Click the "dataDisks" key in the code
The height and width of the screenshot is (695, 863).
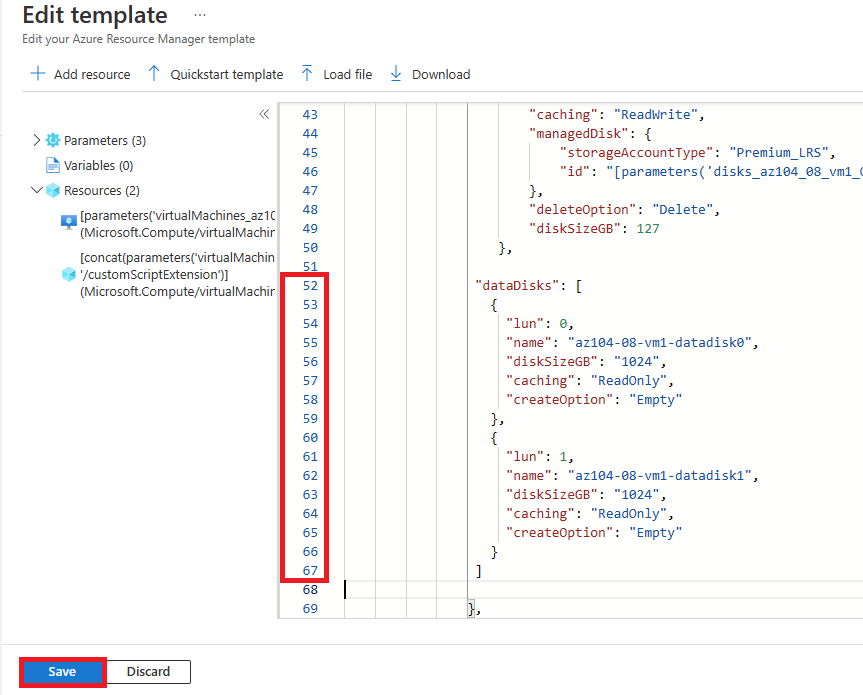[x=517, y=286]
